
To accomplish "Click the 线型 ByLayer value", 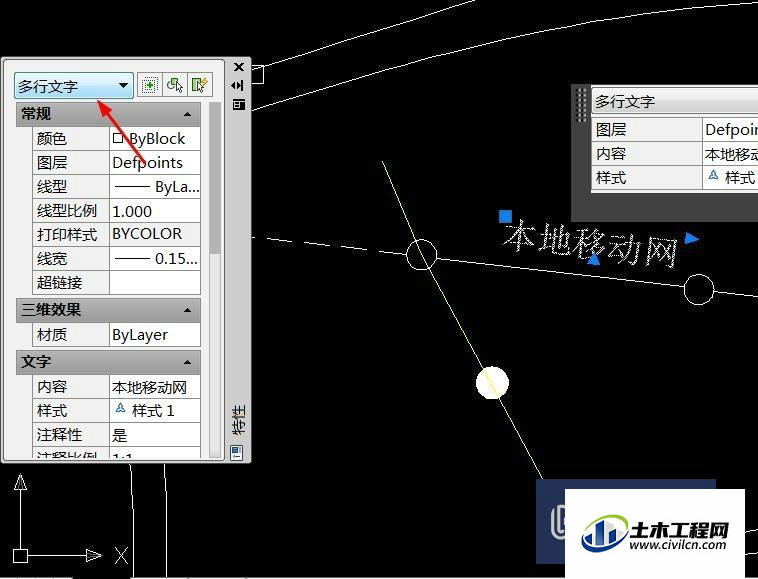I will (155, 187).
